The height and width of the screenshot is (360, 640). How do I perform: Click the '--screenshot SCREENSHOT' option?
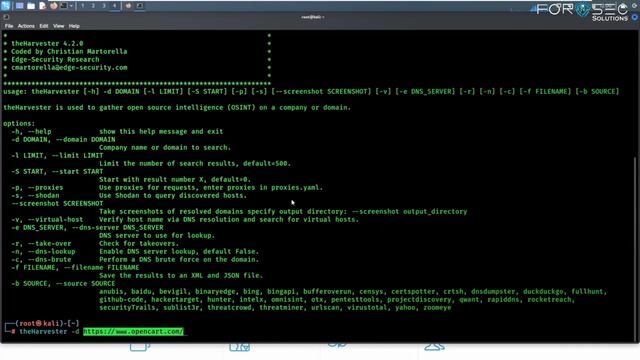pyautogui.click(x=57, y=203)
